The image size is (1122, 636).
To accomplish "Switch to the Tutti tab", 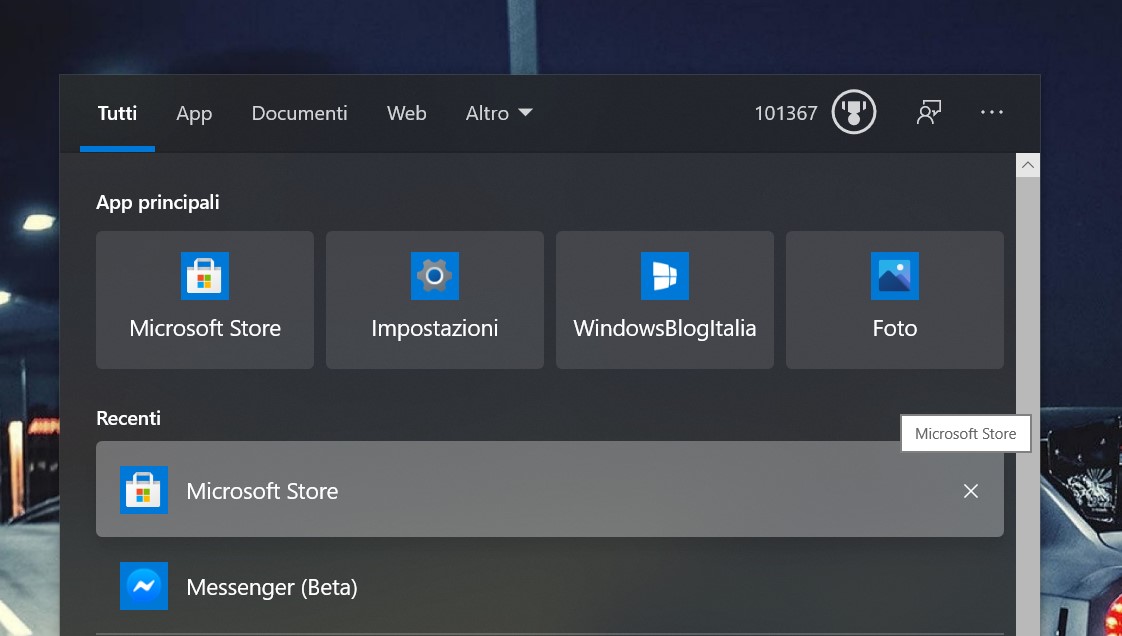I will (117, 113).
